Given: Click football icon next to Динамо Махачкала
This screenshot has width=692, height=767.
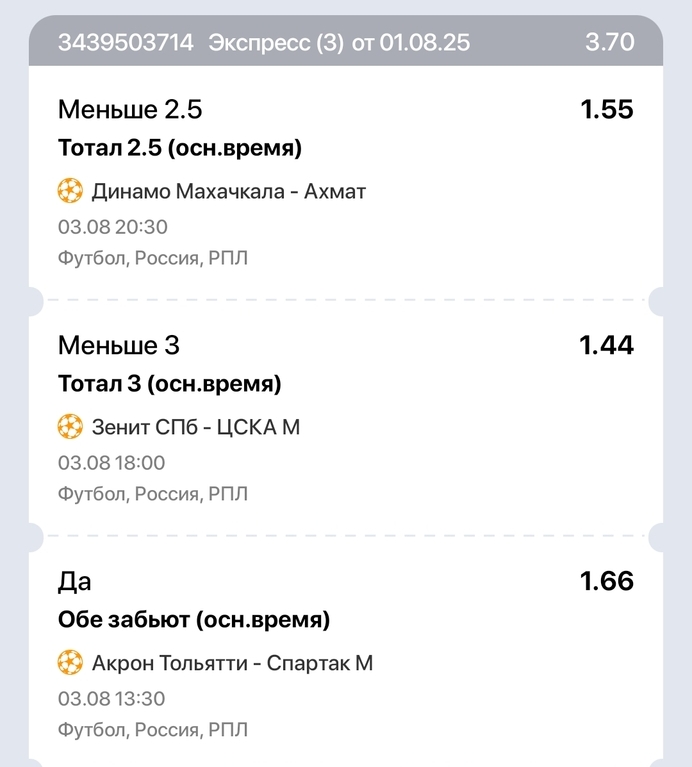Looking at the screenshot, I should (x=70, y=191).
